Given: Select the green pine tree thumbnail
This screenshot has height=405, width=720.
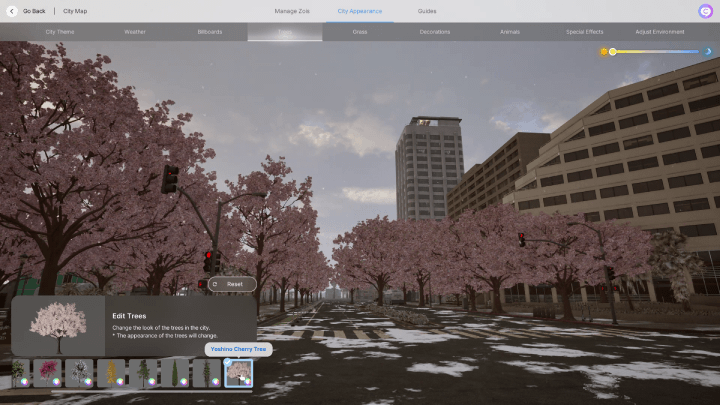Looking at the screenshot, I should click(143, 373).
